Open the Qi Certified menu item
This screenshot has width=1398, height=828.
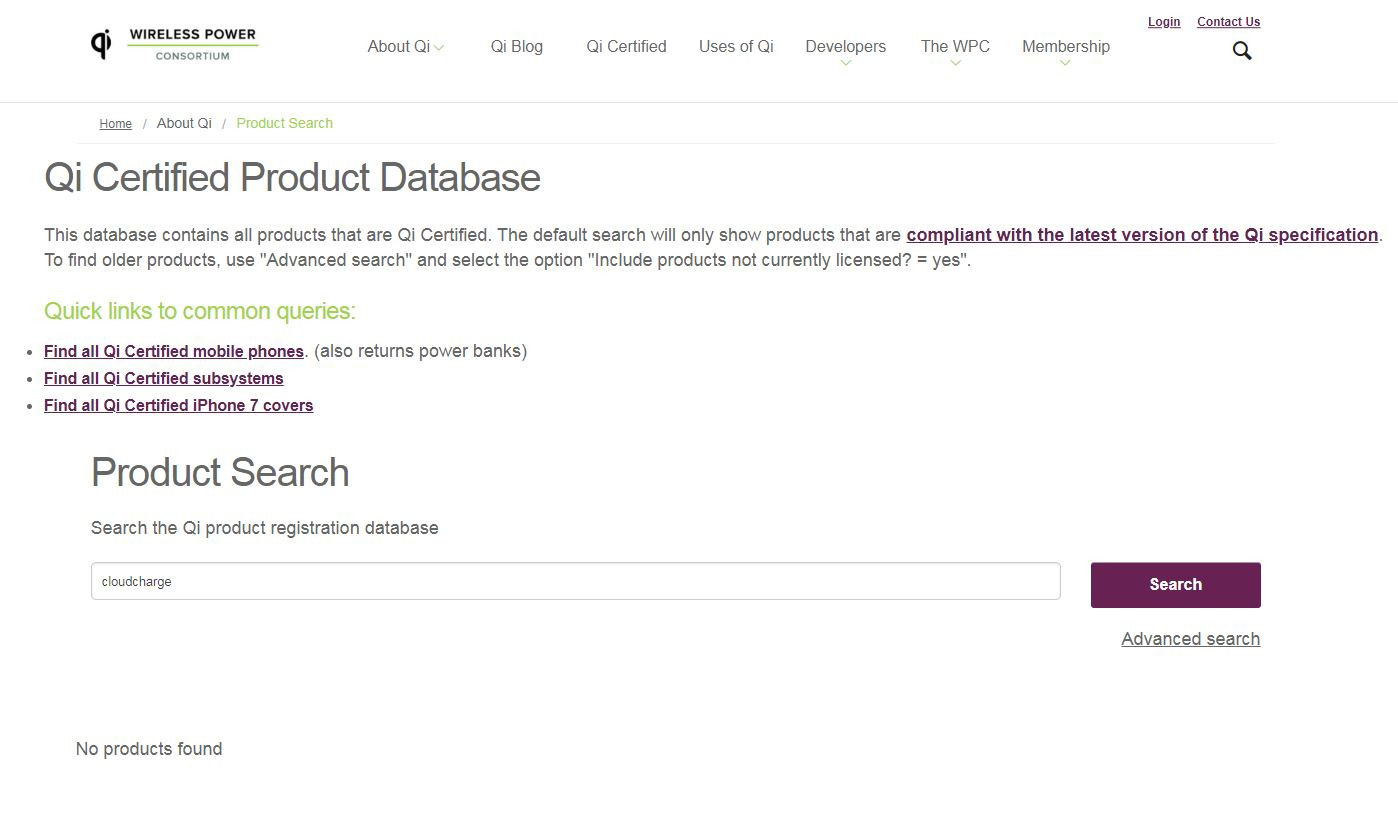tap(626, 46)
